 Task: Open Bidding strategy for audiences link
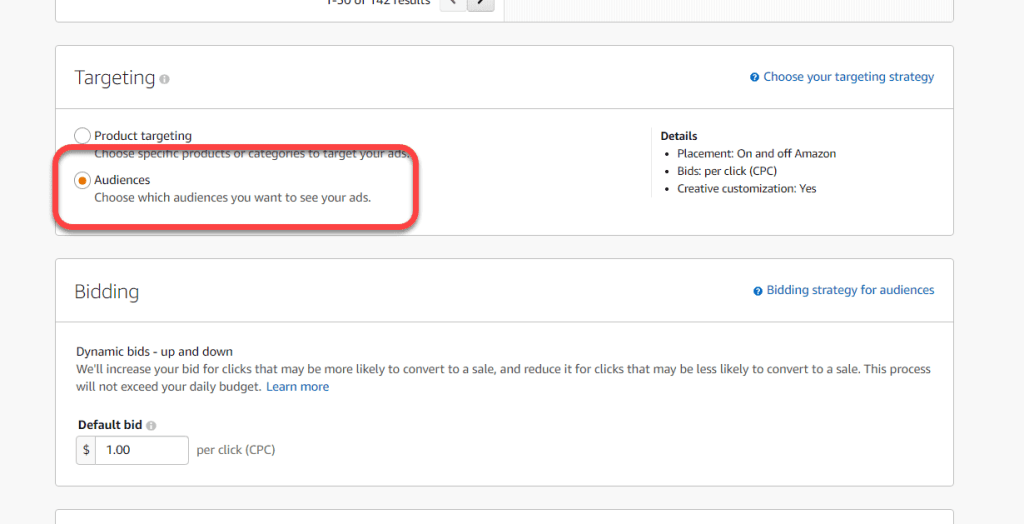(x=850, y=290)
